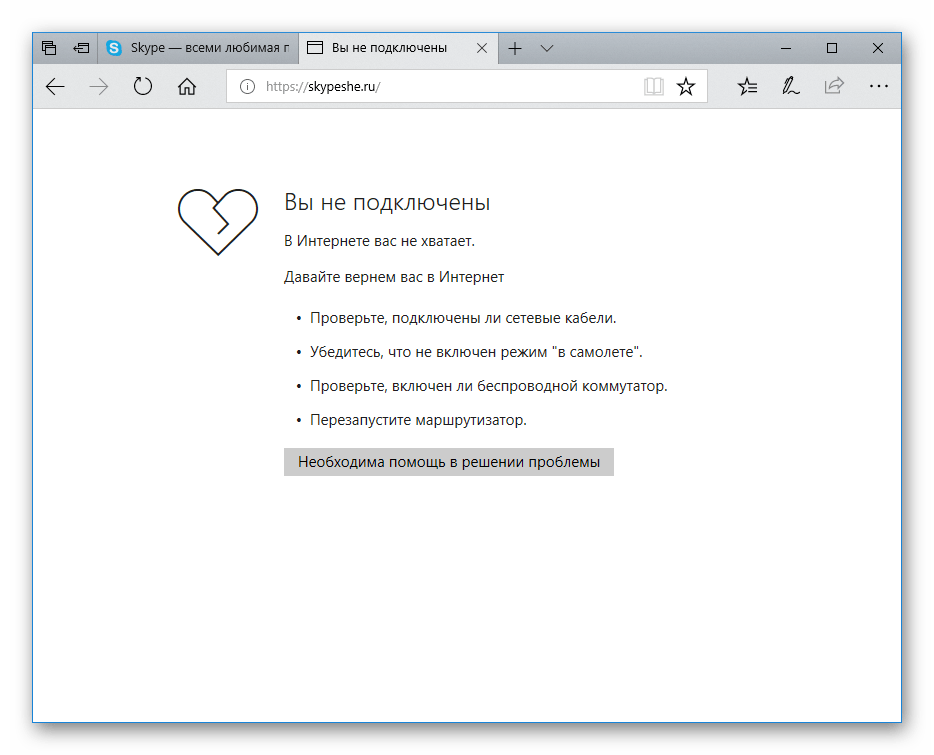Expand the tab previews chevron

coord(547,48)
